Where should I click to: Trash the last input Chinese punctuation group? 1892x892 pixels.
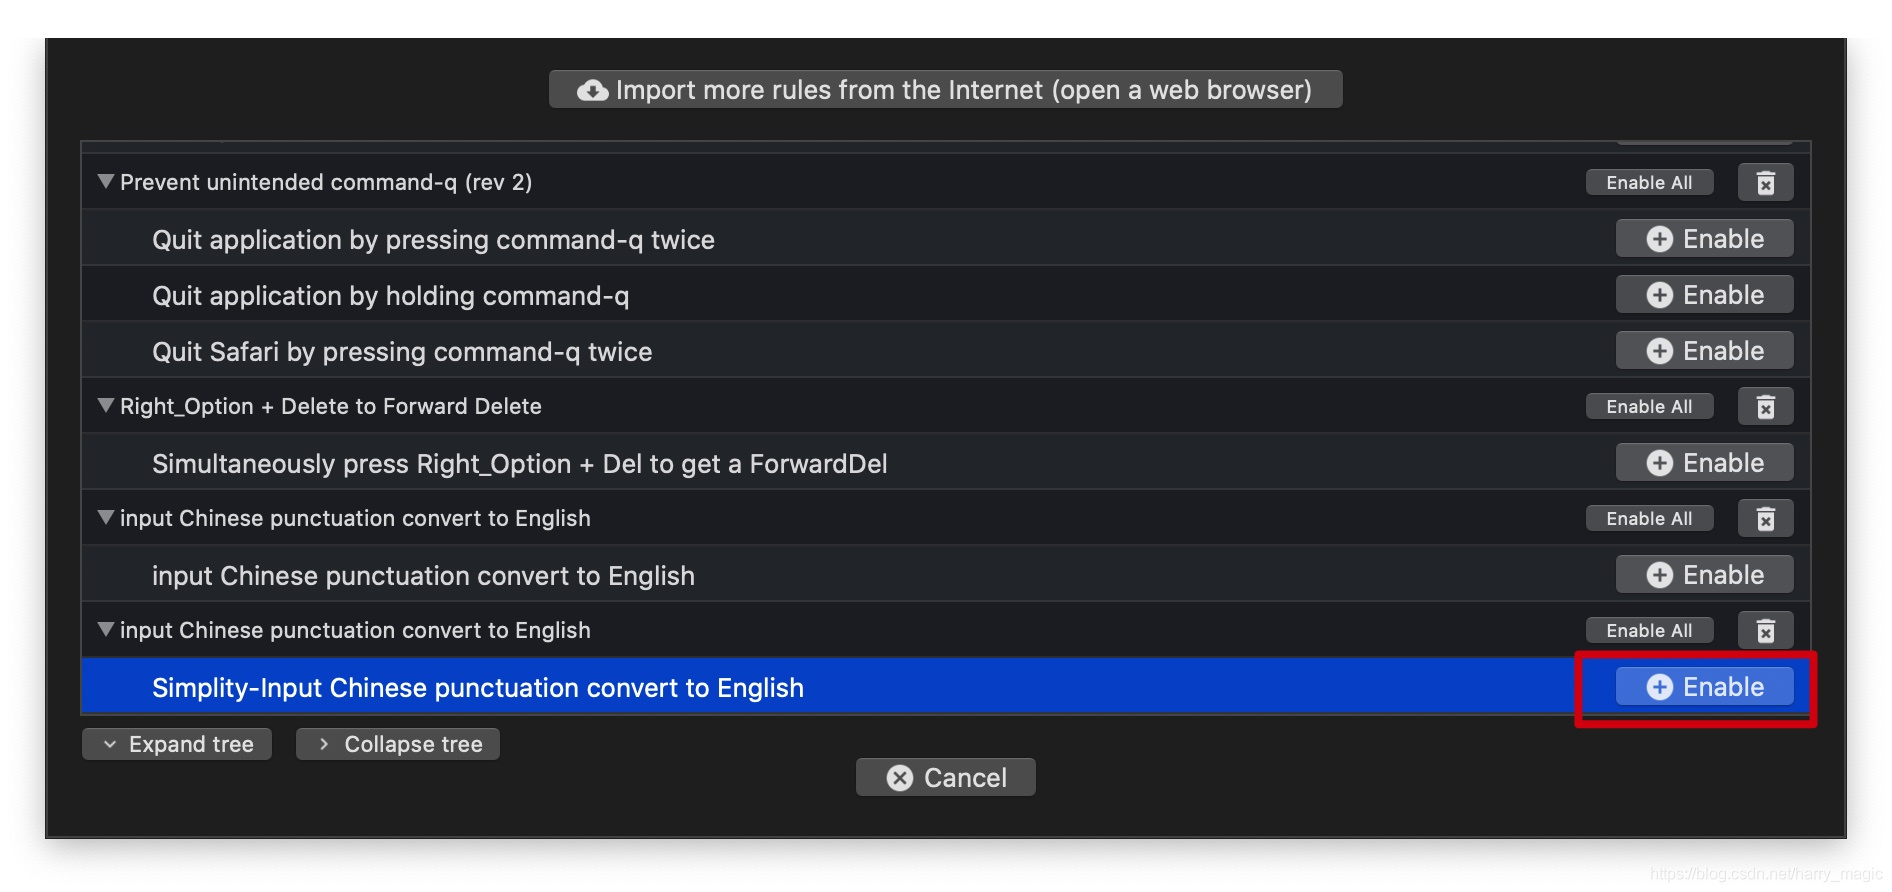(x=1765, y=631)
